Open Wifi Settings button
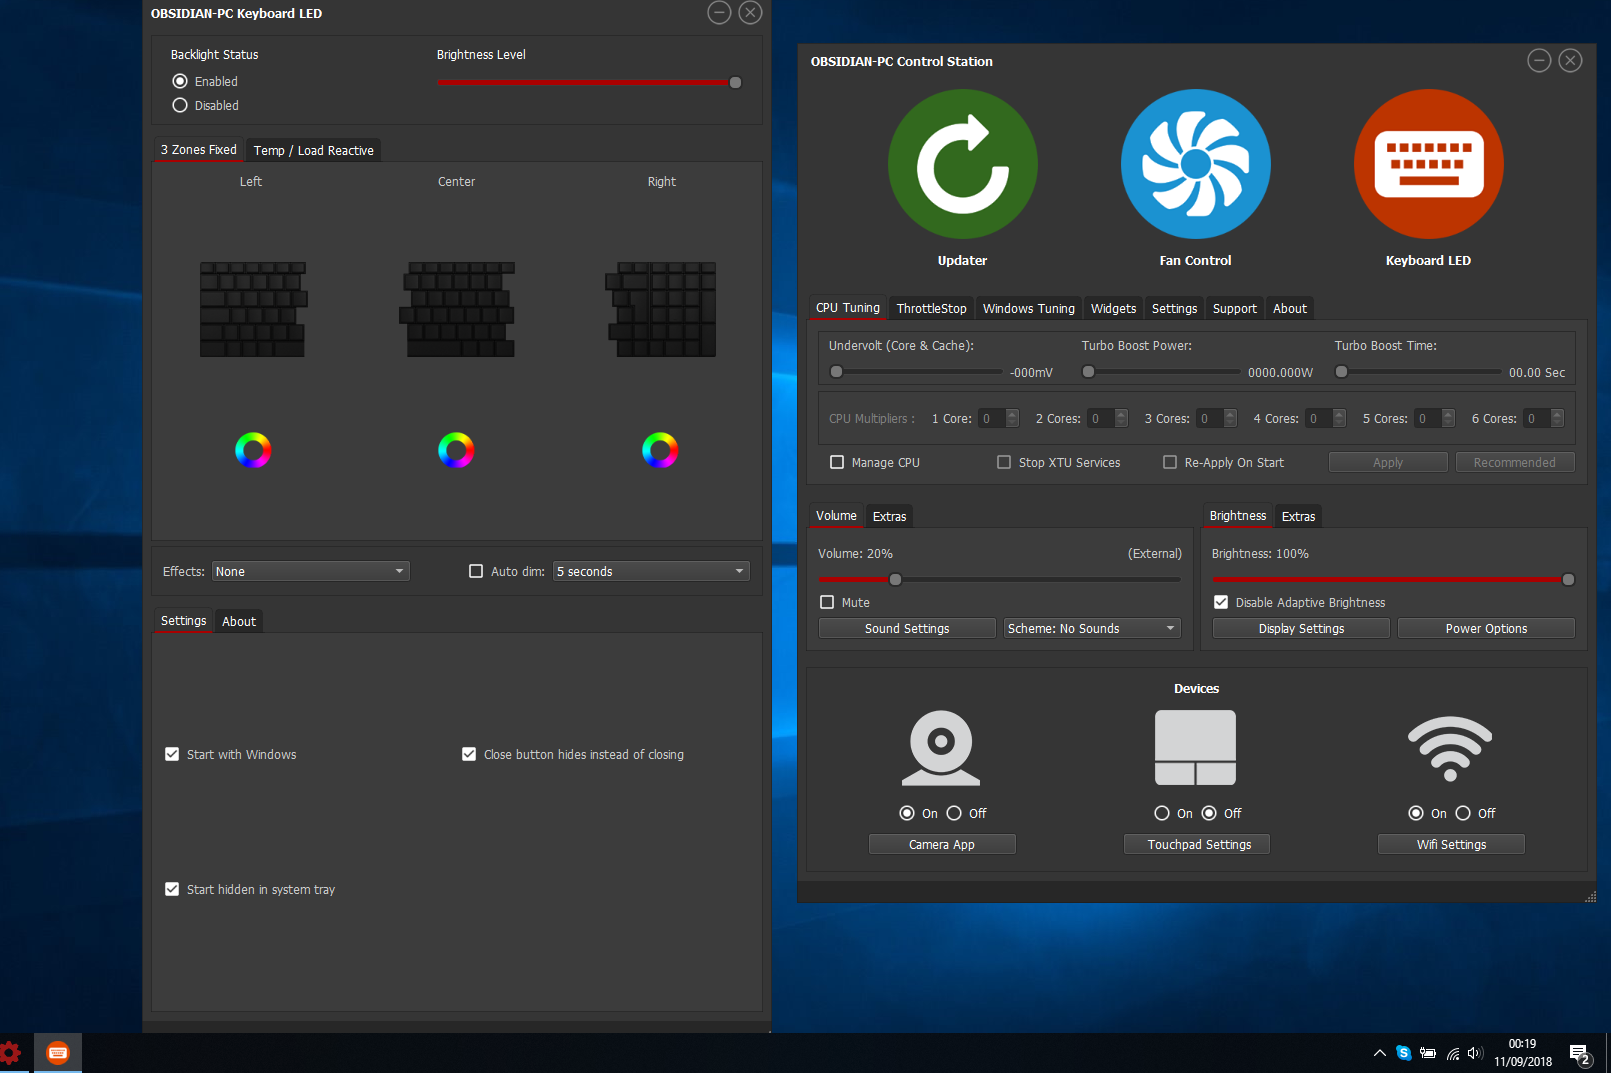This screenshot has height=1073, width=1611. tap(1451, 844)
